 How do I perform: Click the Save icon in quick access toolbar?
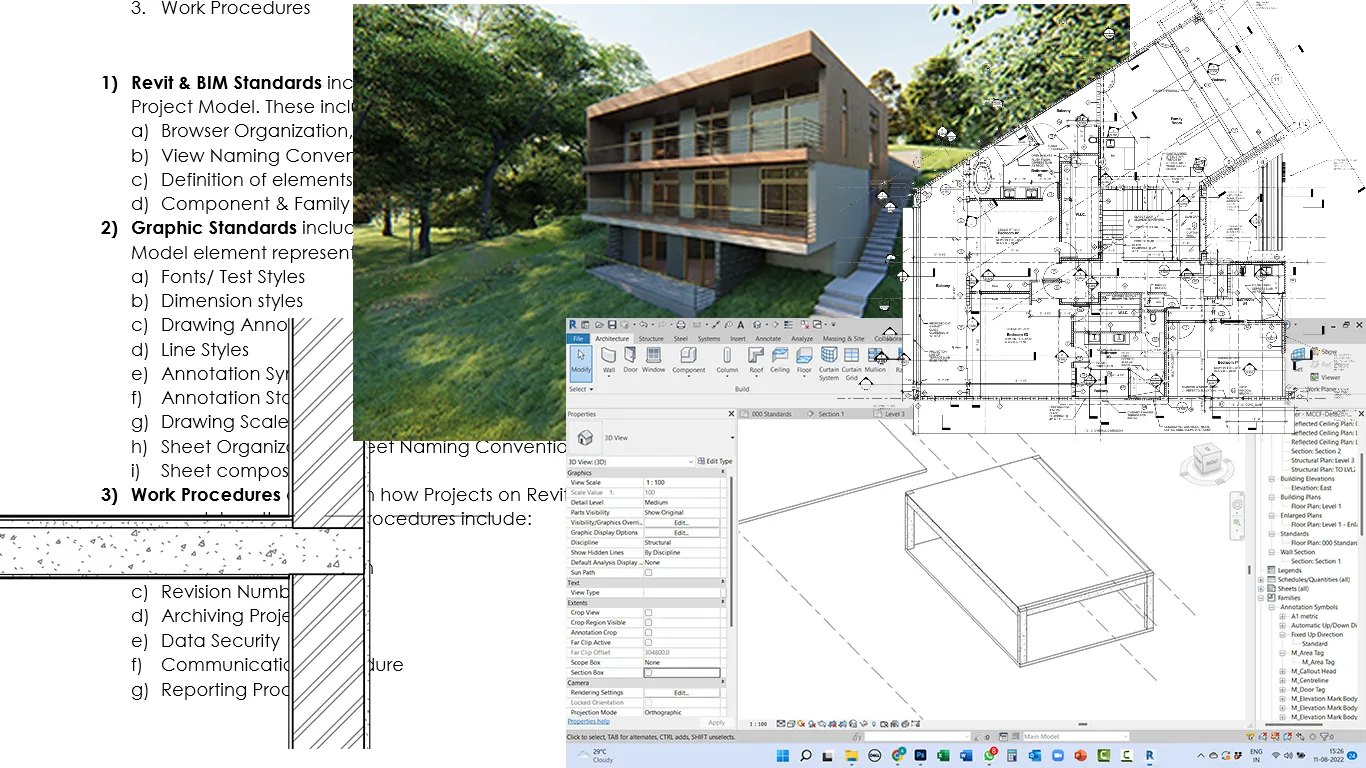tap(612, 325)
